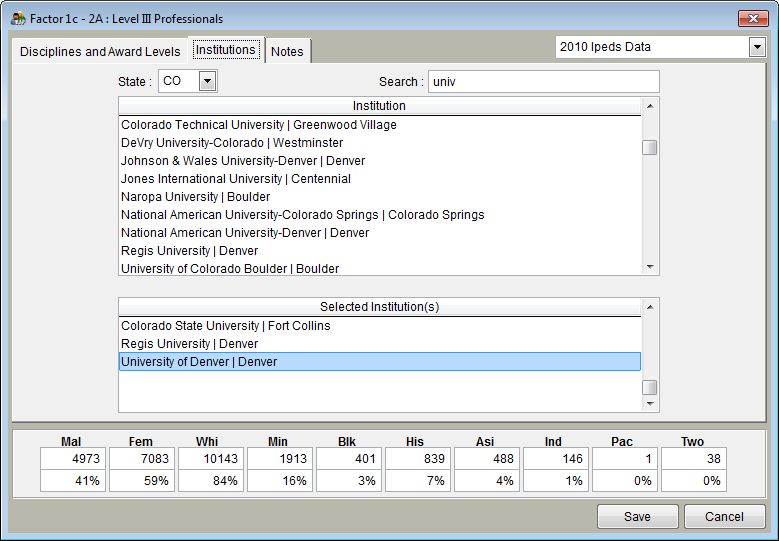Select DeVry University-Colorado | Westminster
779x541 pixels.
click(380, 143)
